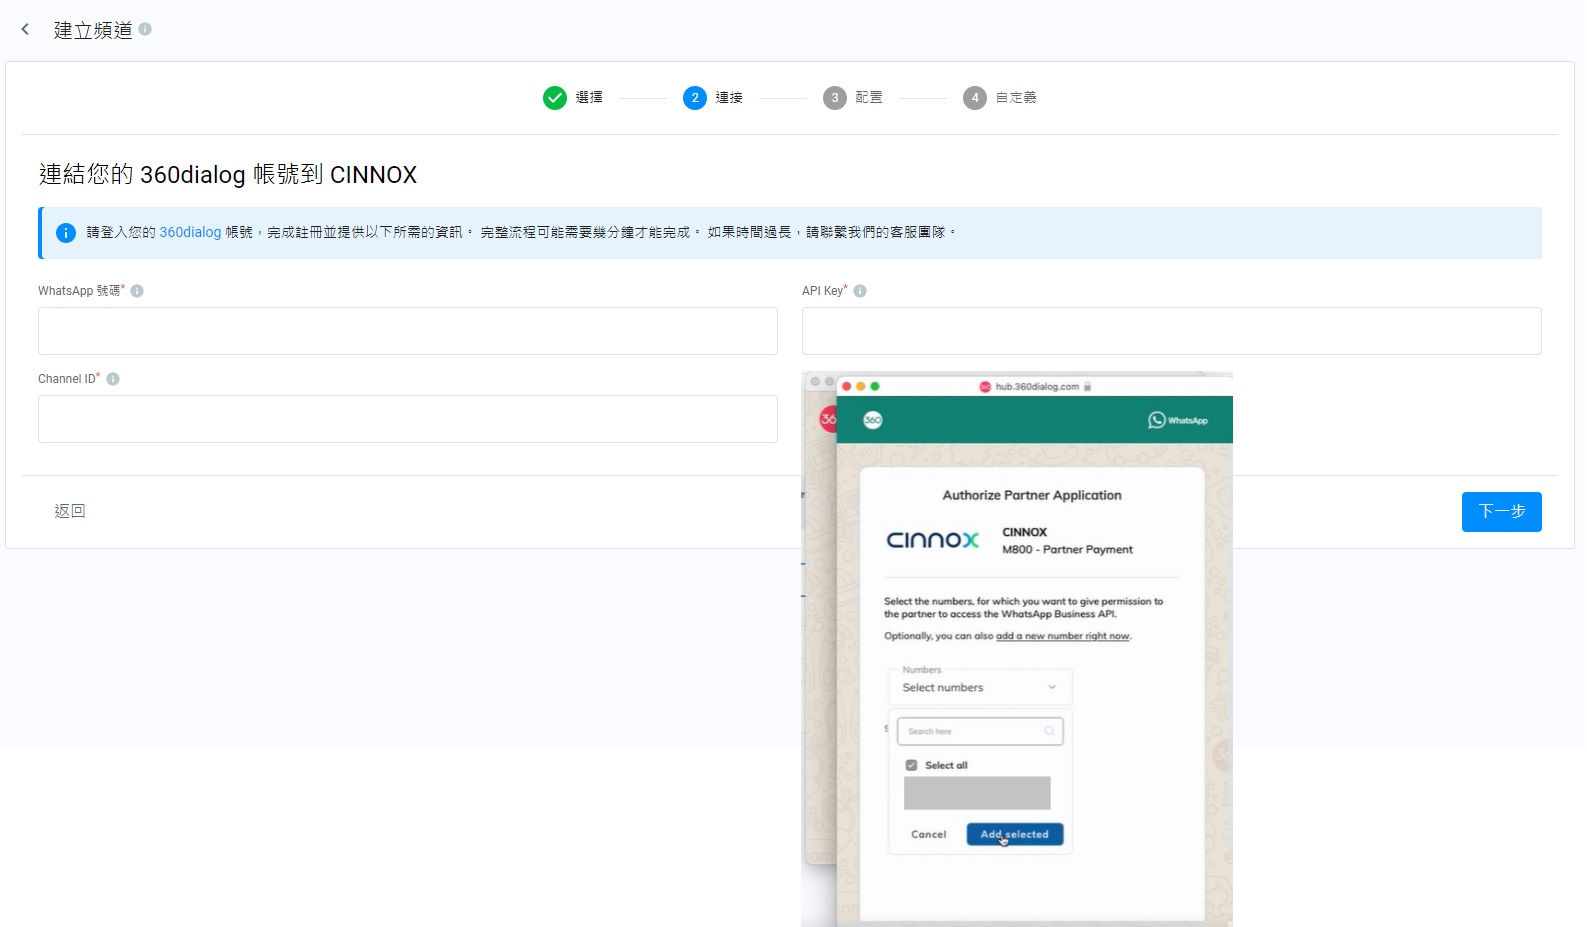Click the green maximize dot of the browser window
The height and width of the screenshot is (927, 1587).
(875, 386)
